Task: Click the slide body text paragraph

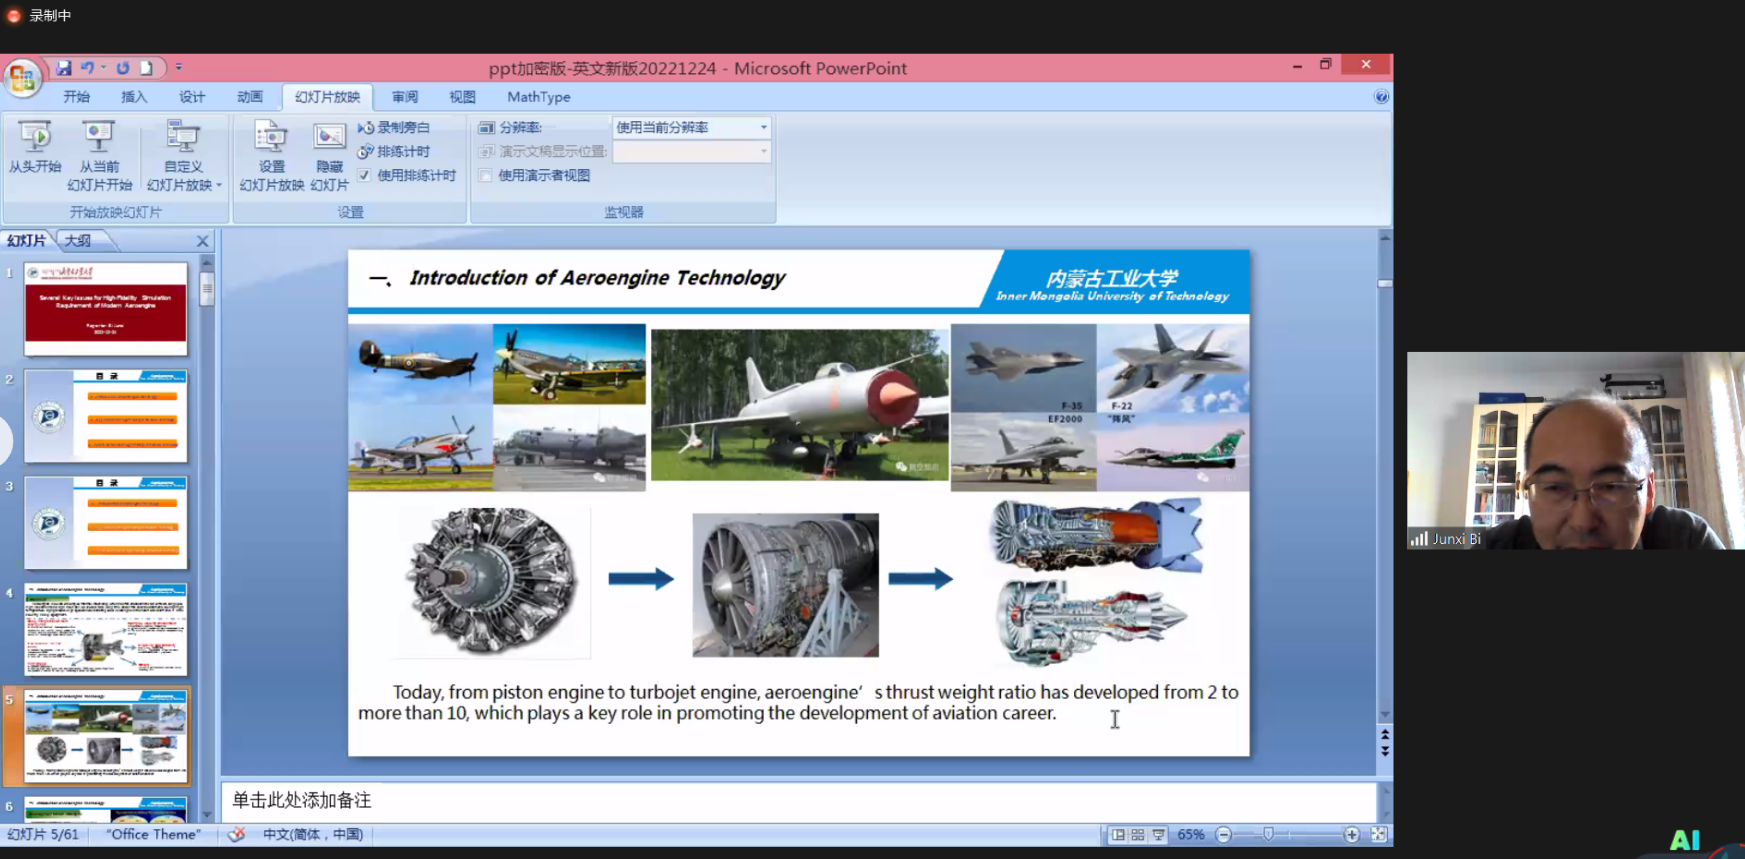Action: coord(798,702)
